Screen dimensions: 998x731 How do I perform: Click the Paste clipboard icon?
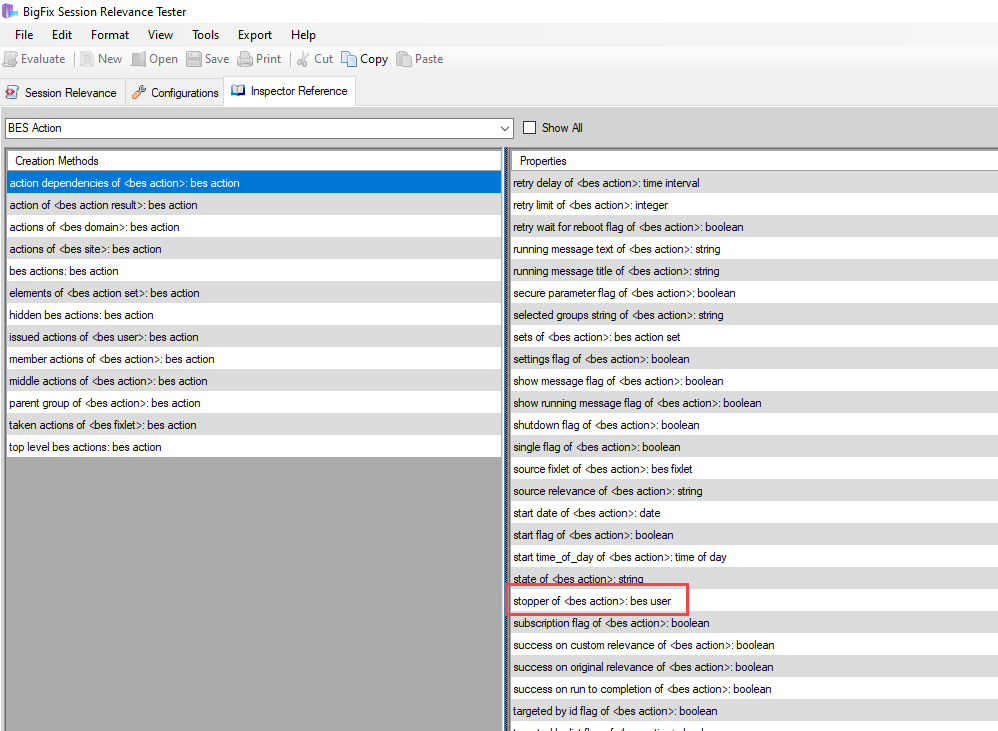coord(404,59)
